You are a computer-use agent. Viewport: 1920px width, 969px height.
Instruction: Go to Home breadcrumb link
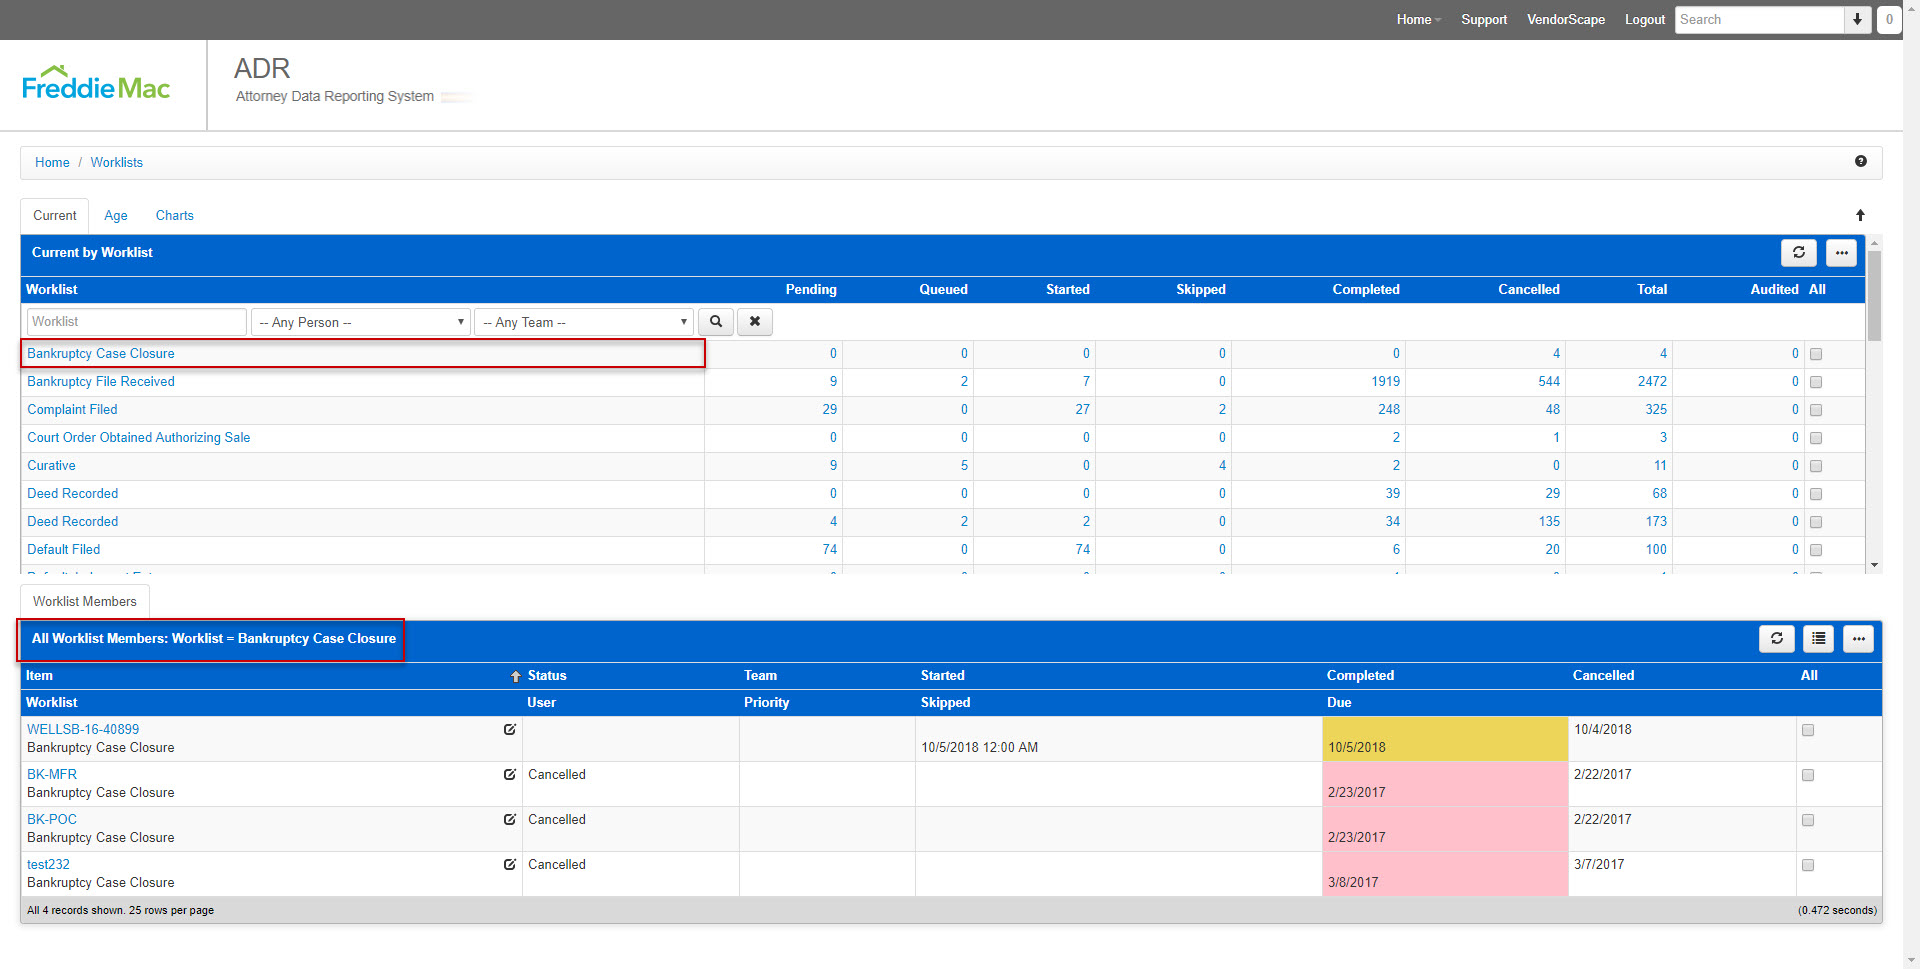[x=52, y=162]
